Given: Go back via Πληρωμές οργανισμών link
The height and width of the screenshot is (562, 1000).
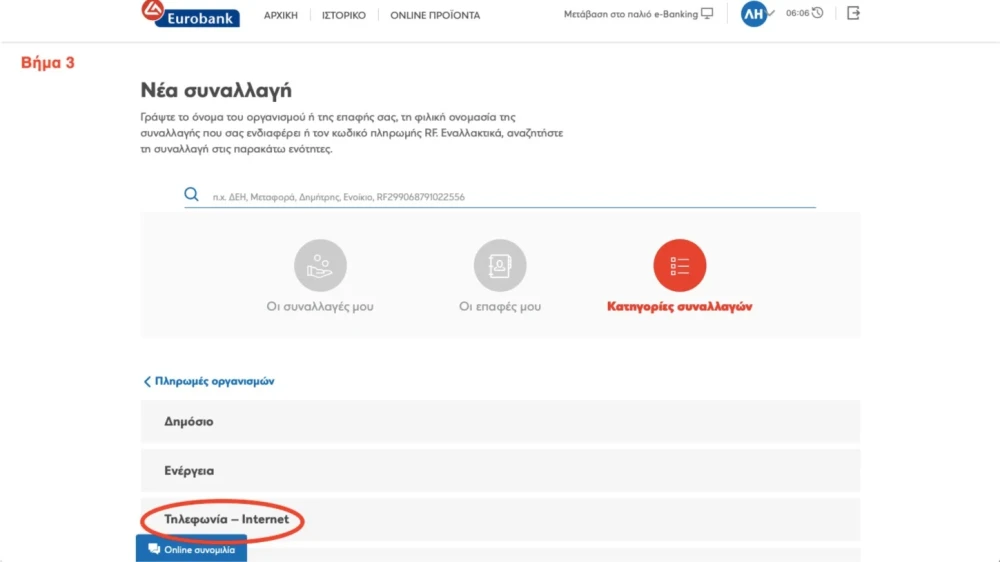Looking at the screenshot, I should pyautogui.click(x=214, y=381).
